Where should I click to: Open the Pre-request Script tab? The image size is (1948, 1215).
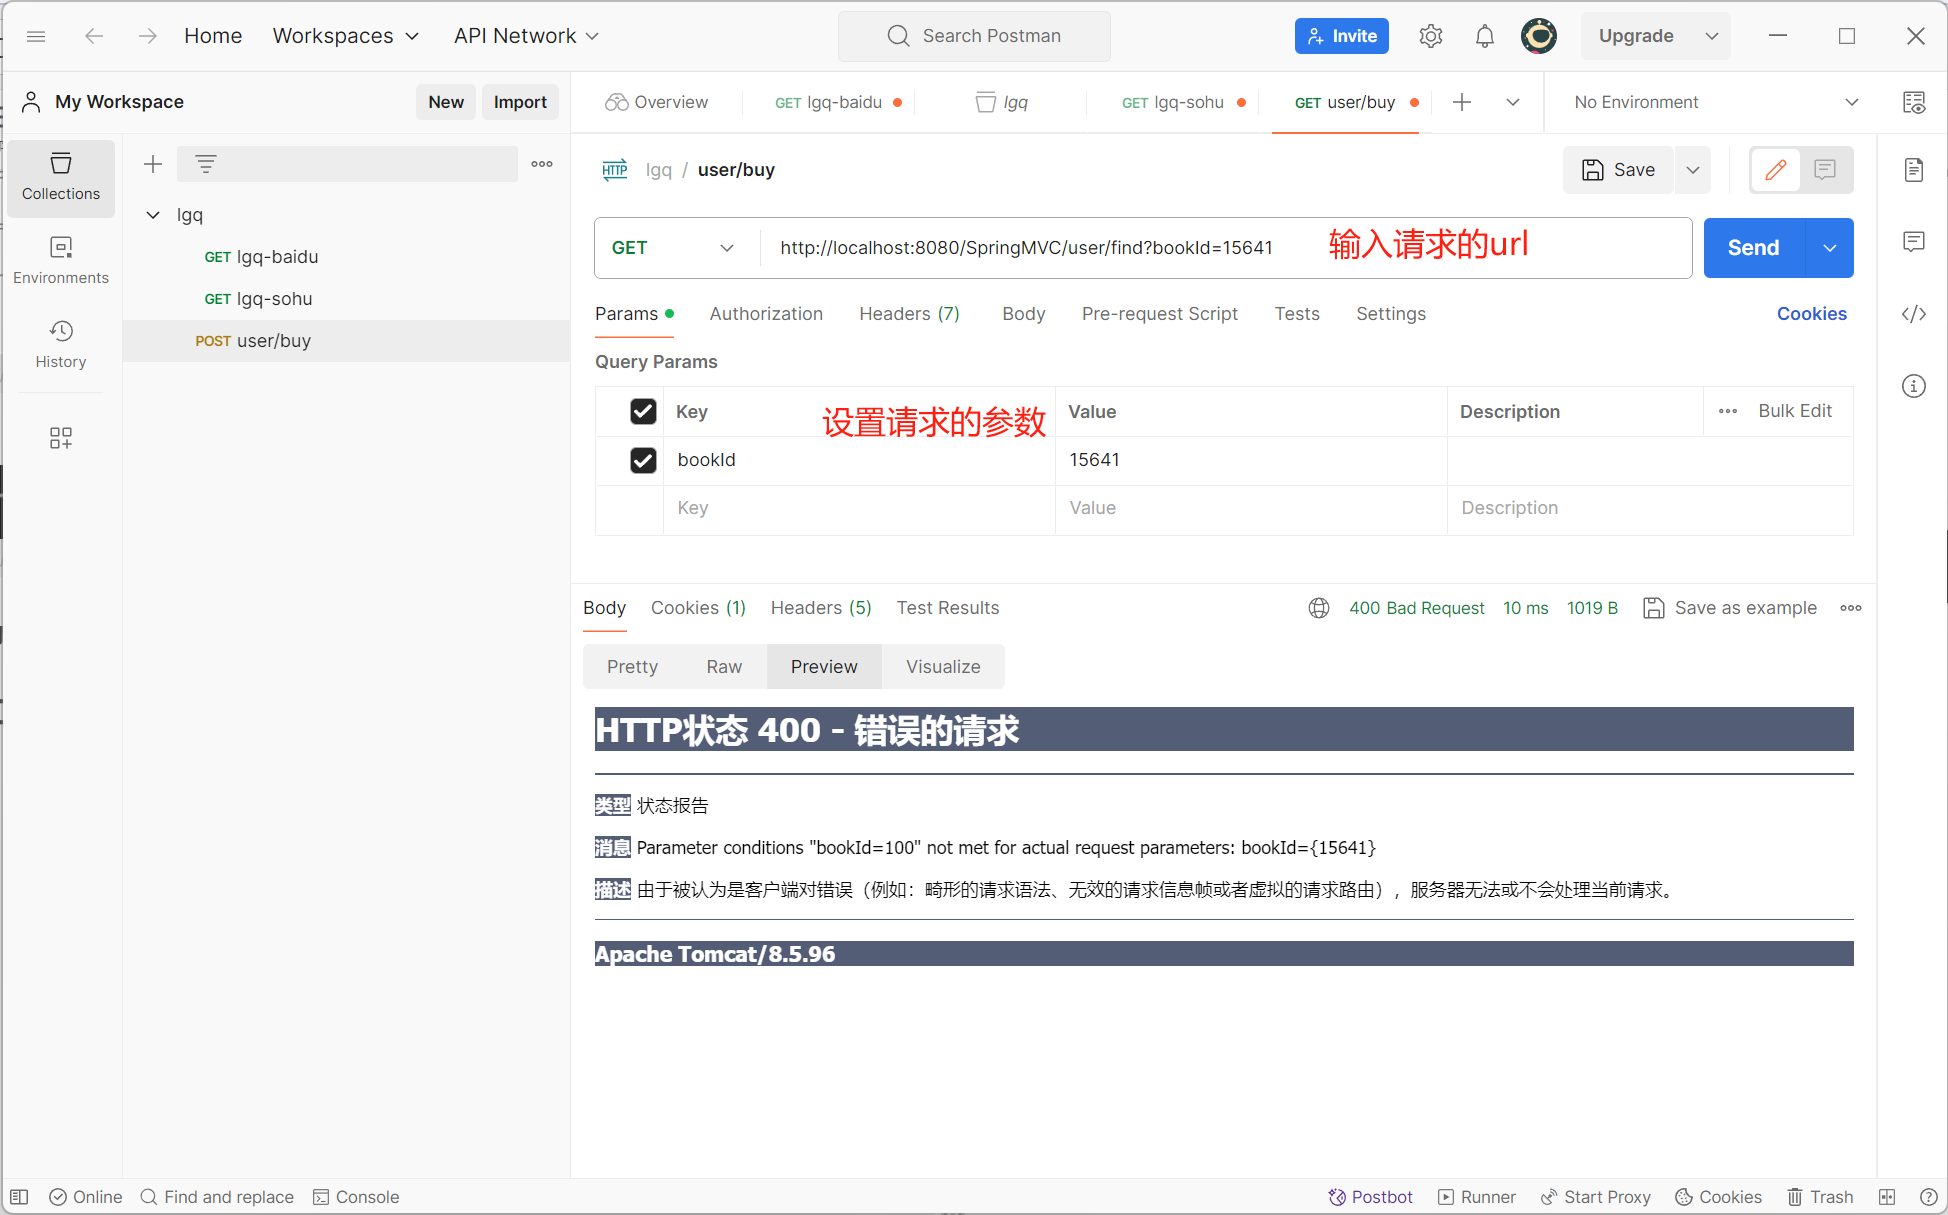coord(1160,314)
